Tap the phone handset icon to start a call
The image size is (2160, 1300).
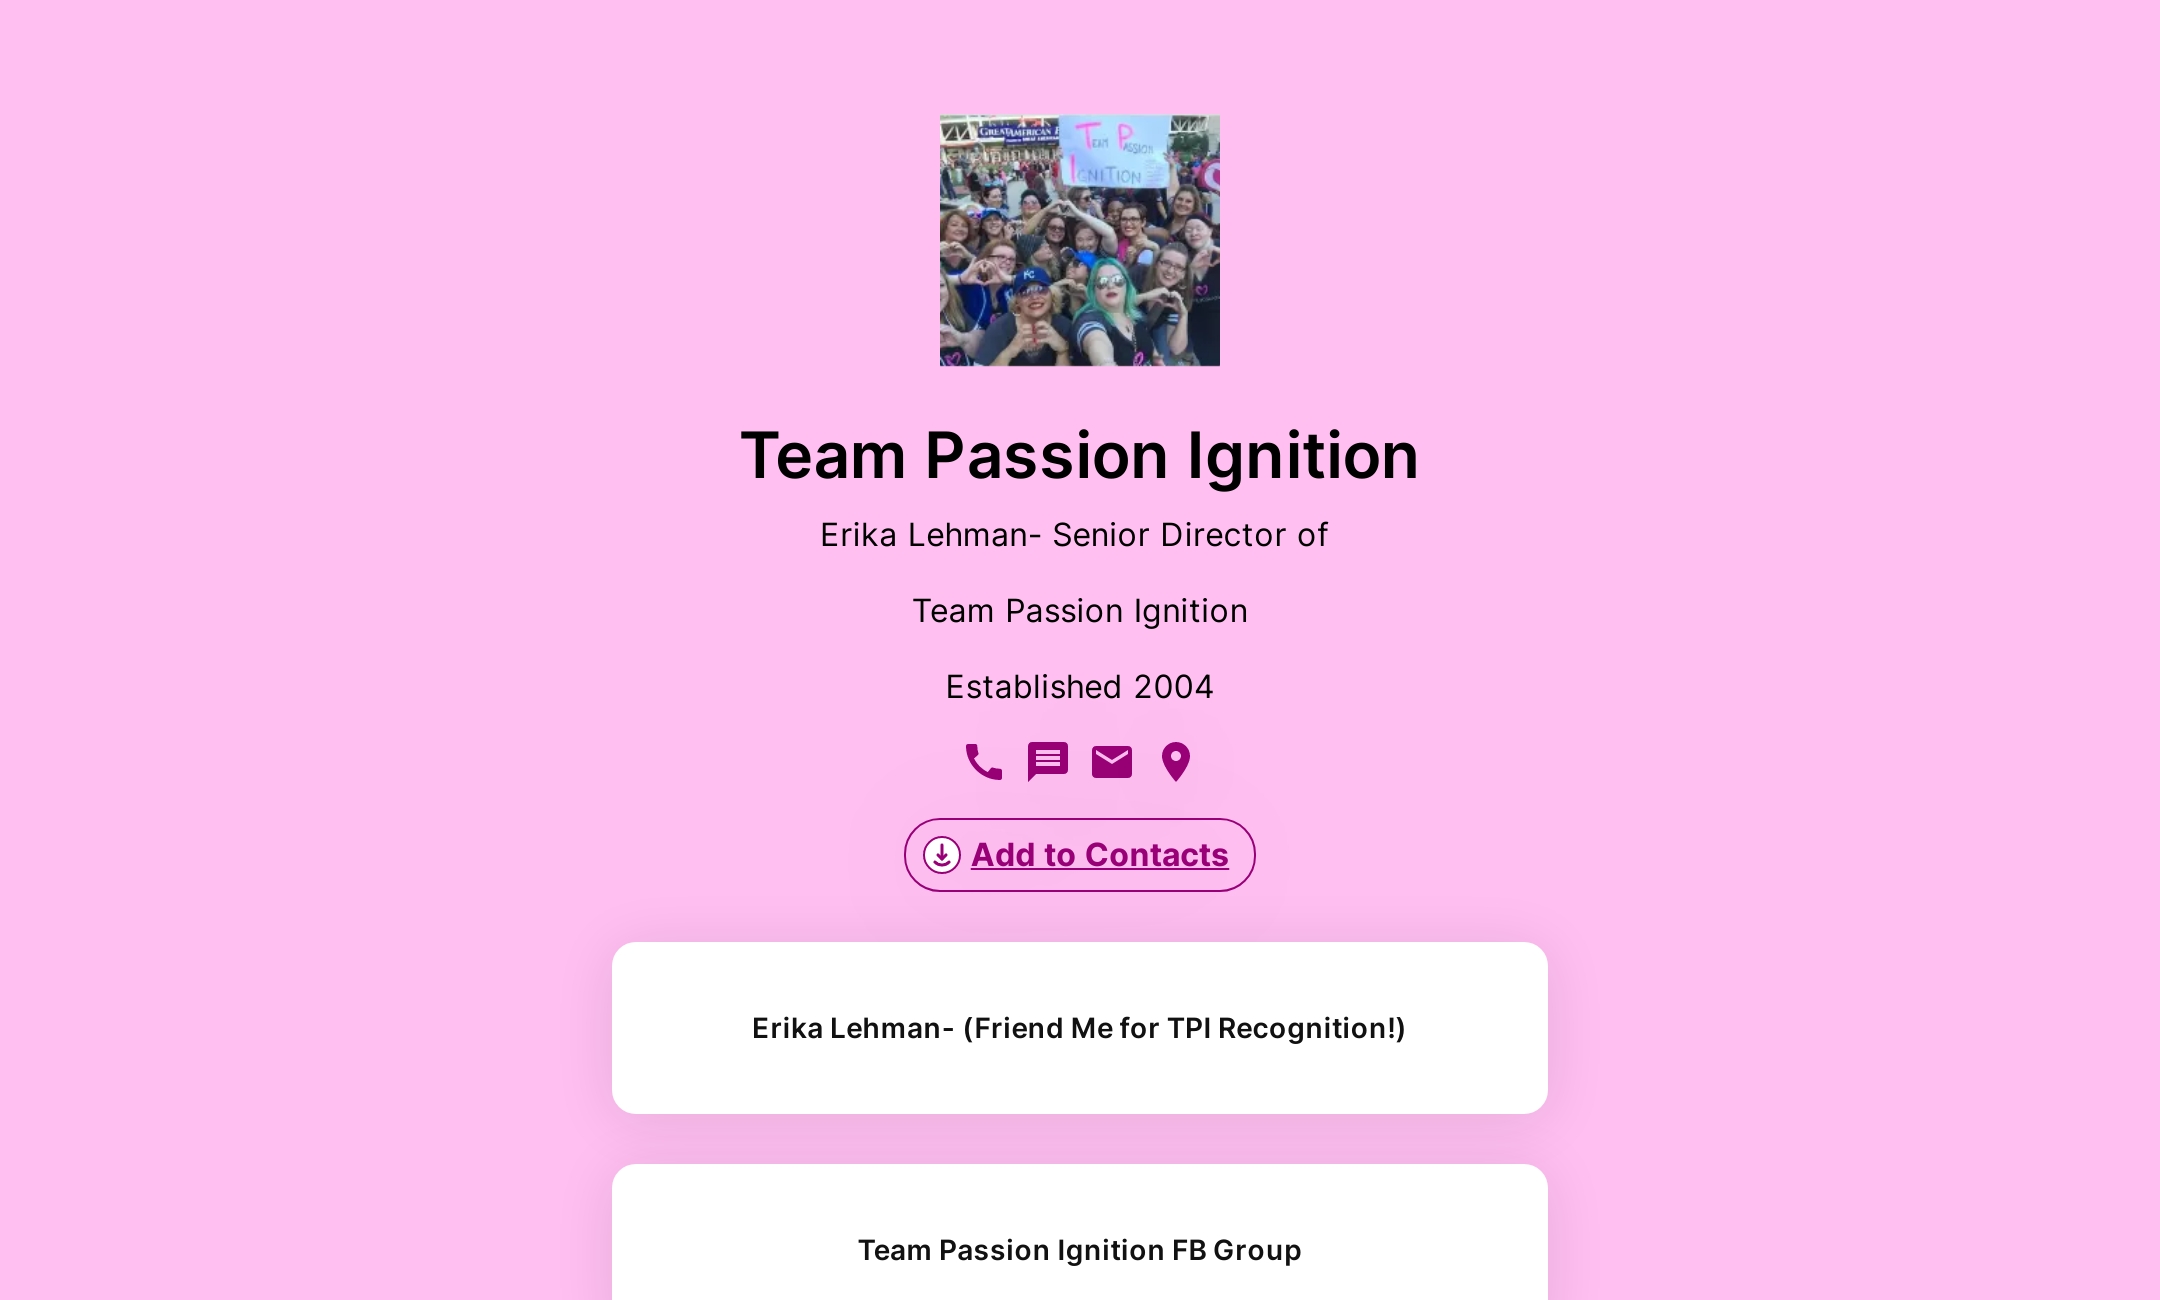point(984,762)
